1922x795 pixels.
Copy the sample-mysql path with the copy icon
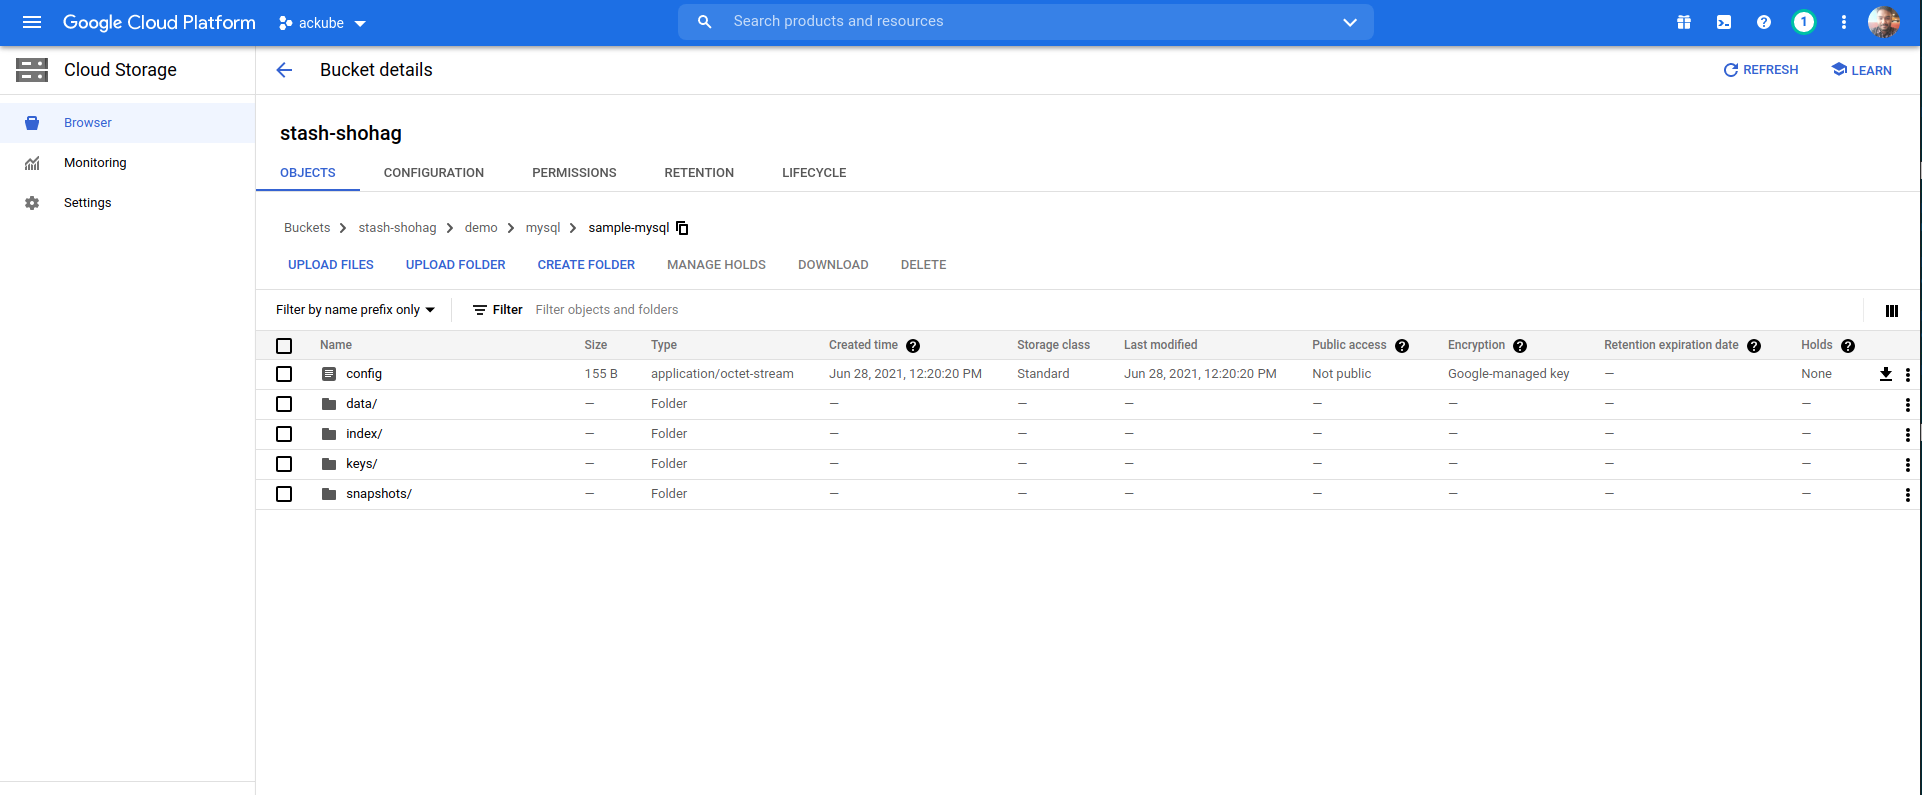pyautogui.click(x=682, y=228)
